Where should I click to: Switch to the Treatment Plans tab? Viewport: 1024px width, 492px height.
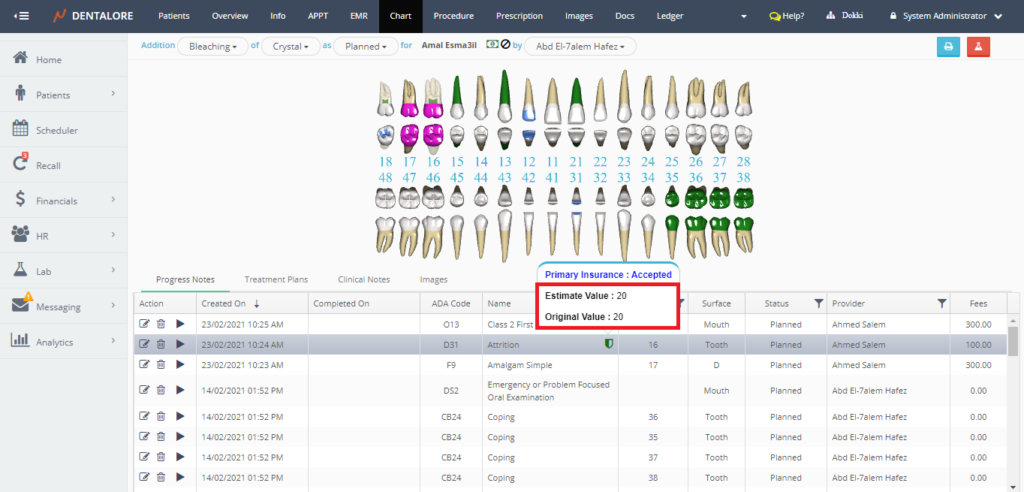tap(276, 280)
